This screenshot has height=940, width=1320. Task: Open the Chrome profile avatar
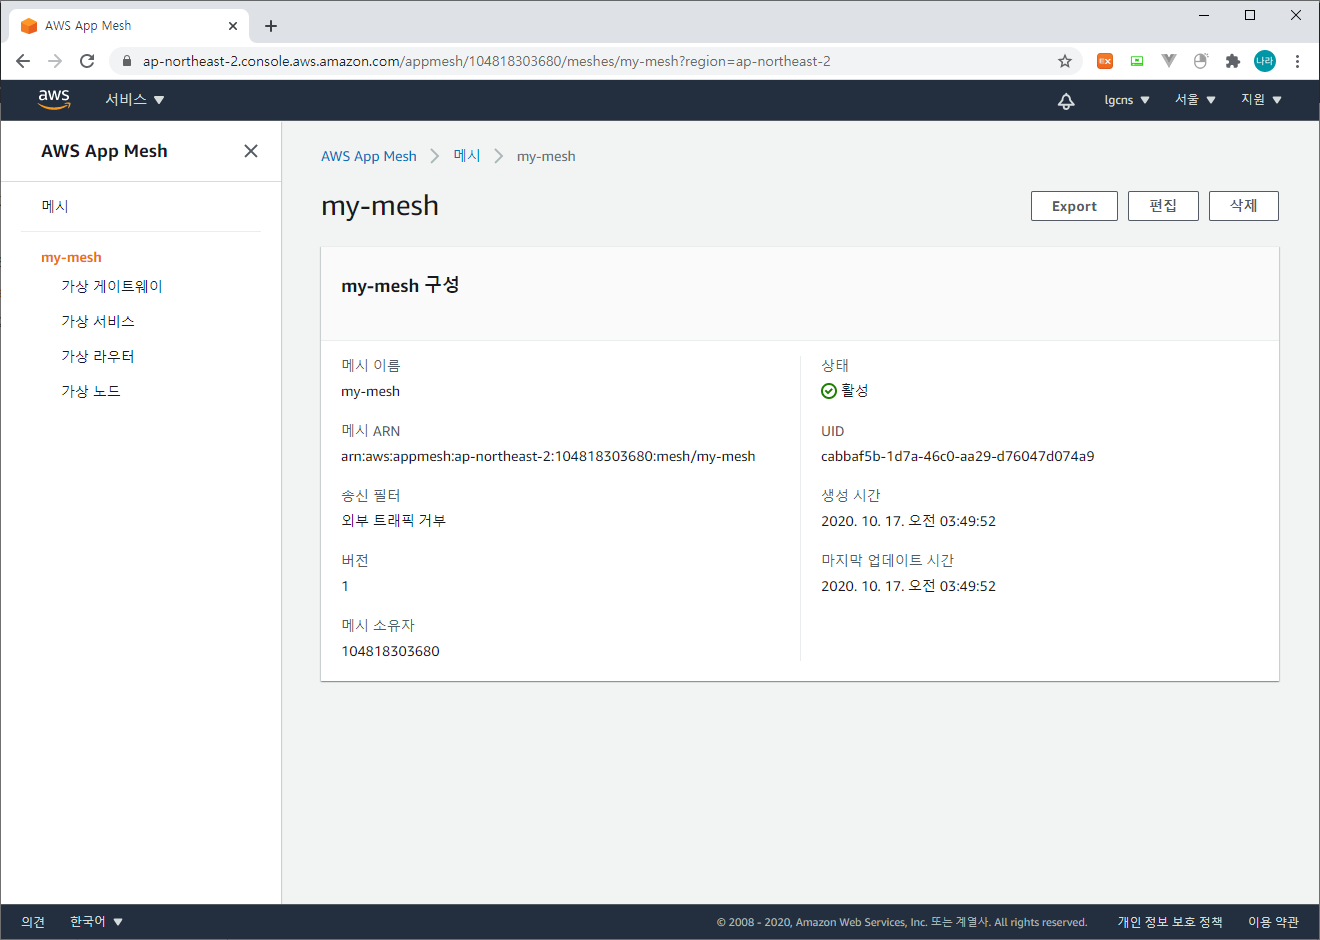click(1265, 61)
